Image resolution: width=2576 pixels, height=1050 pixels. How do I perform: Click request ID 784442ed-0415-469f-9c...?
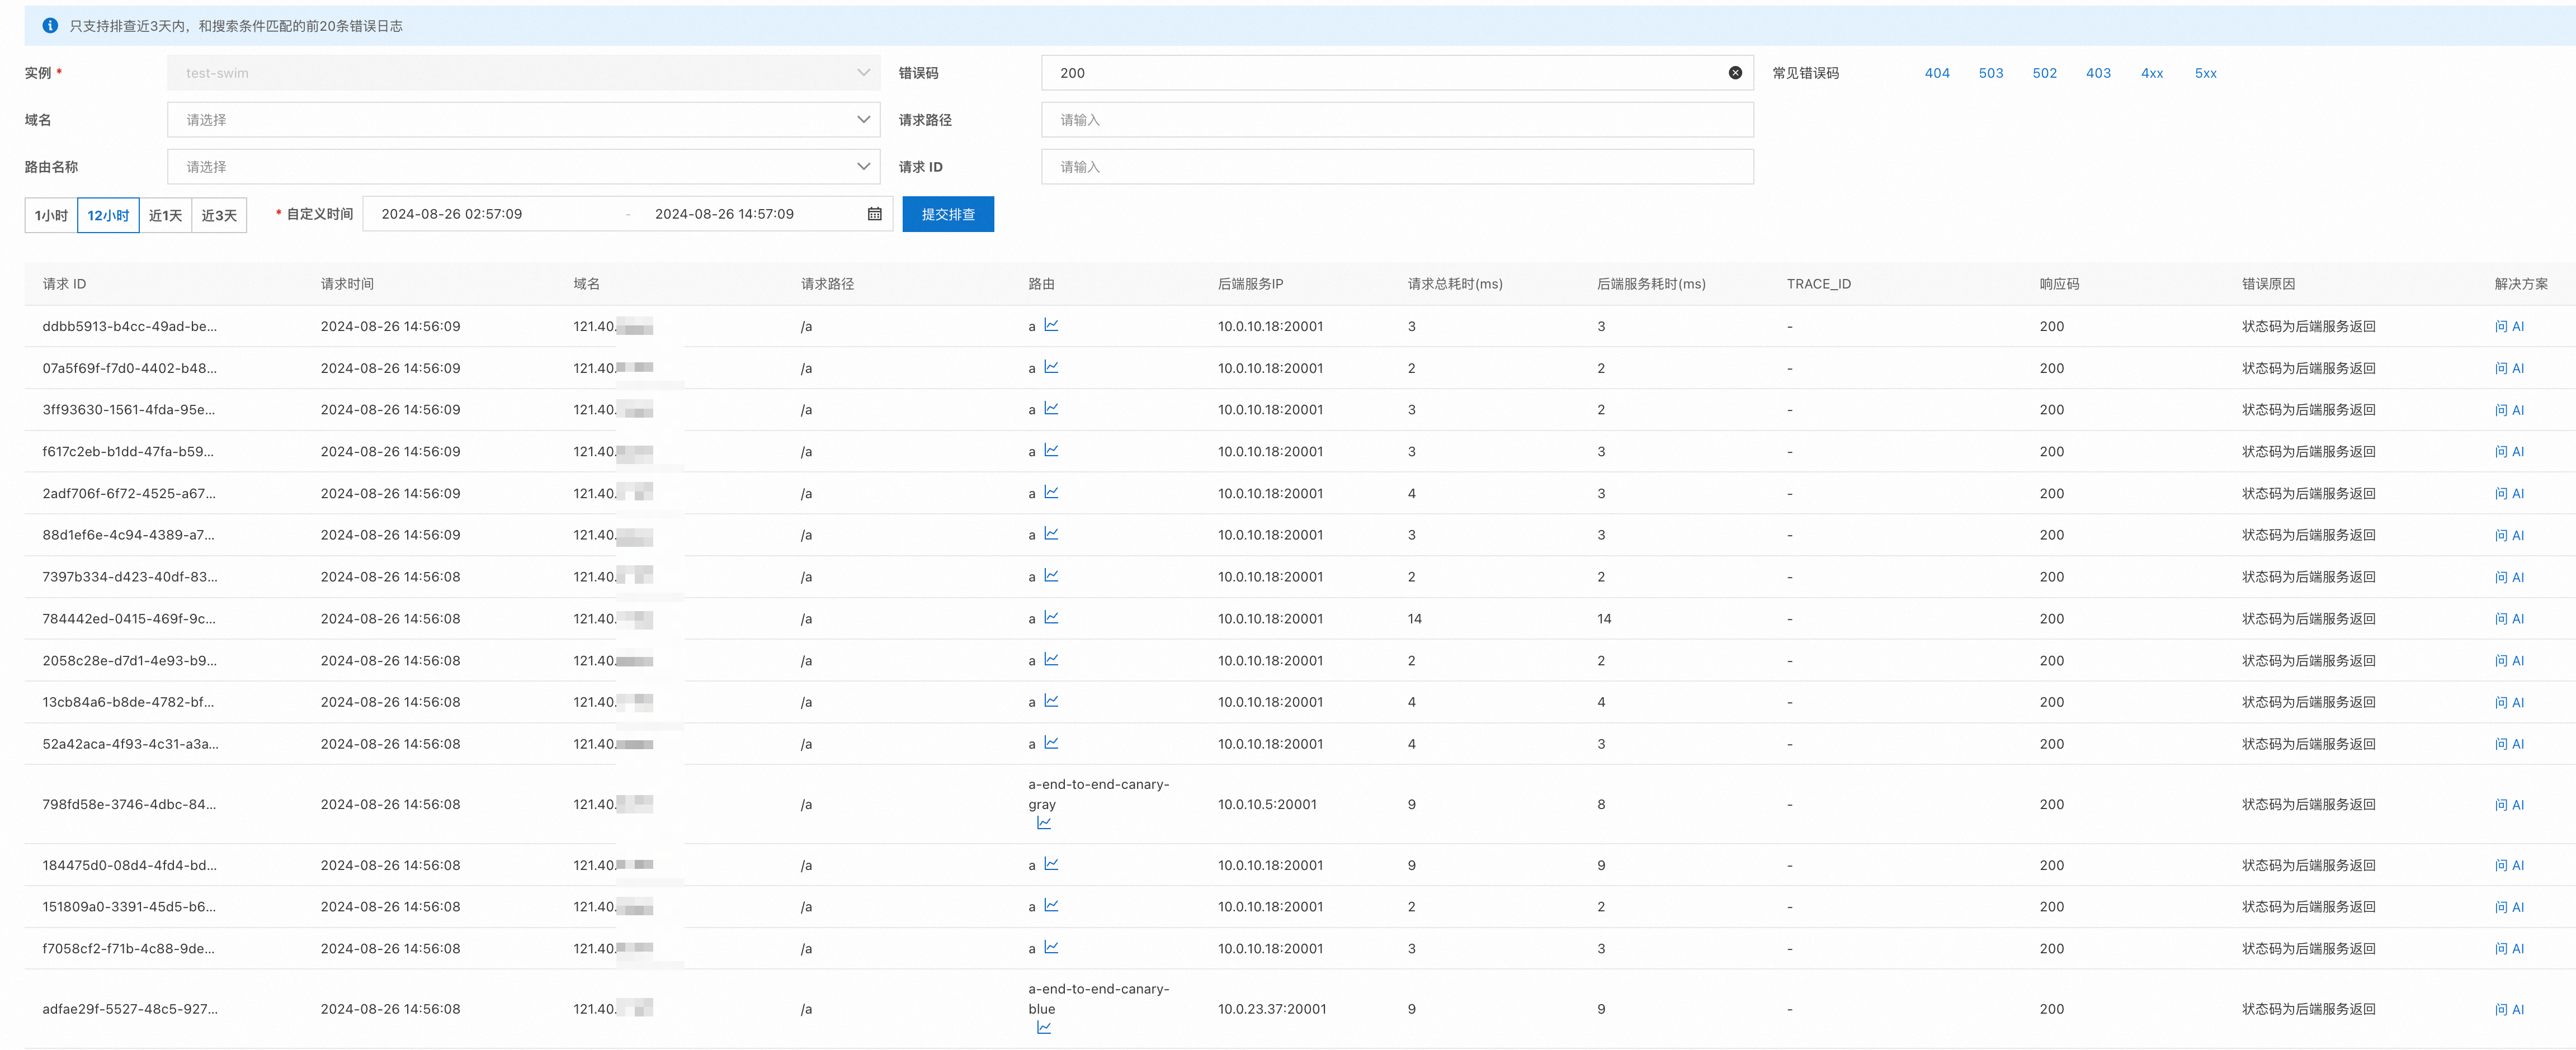(x=129, y=619)
